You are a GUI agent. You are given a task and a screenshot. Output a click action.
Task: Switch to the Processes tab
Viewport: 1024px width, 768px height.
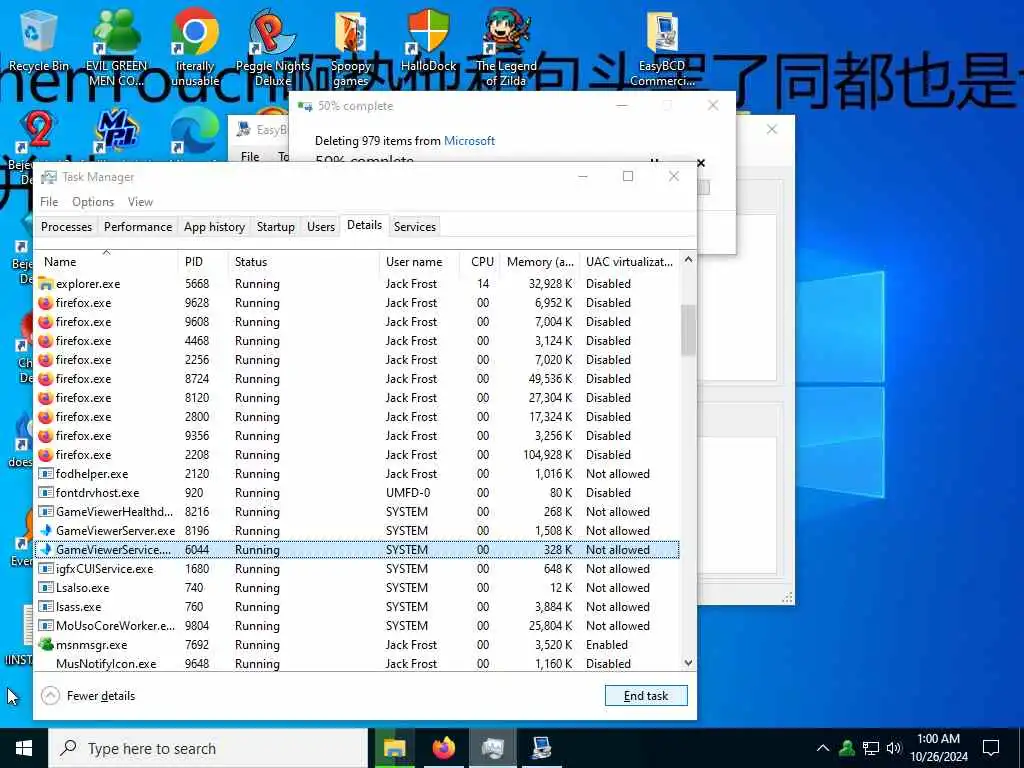pos(67,227)
